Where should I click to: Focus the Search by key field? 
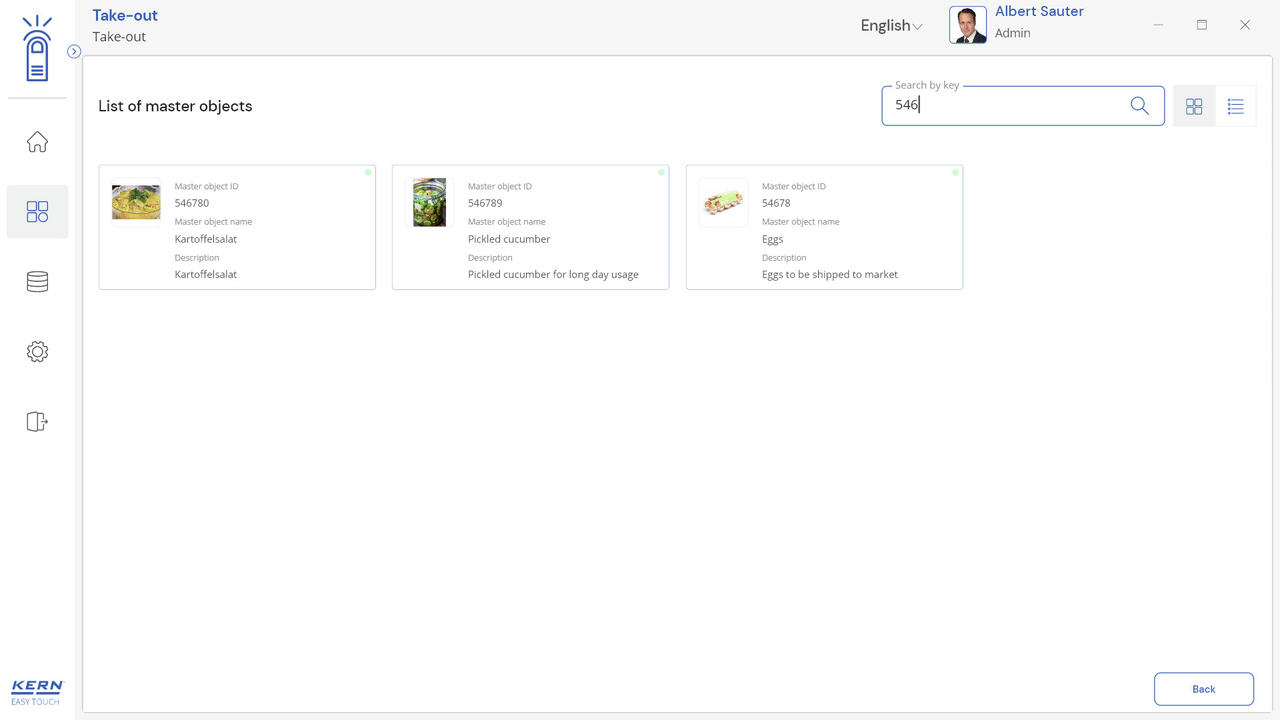pyautogui.click(x=1005, y=106)
